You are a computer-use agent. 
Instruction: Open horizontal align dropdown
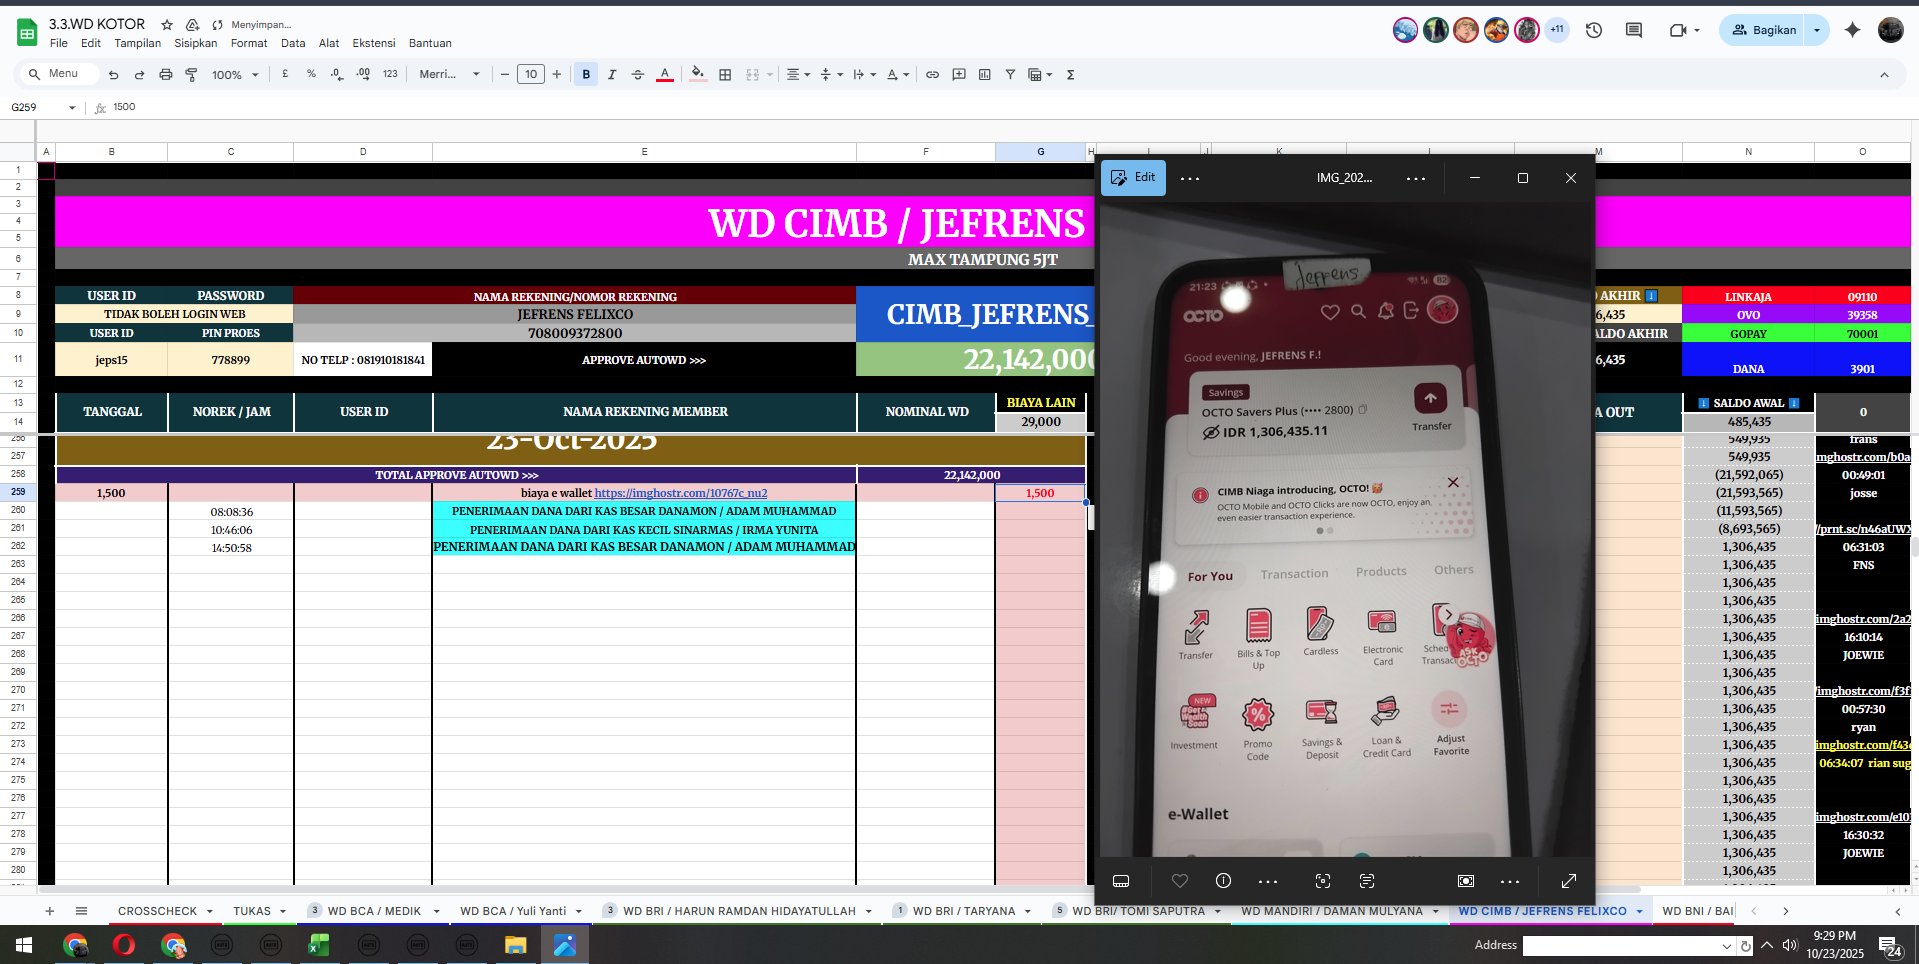pyautogui.click(x=797, y=74)
